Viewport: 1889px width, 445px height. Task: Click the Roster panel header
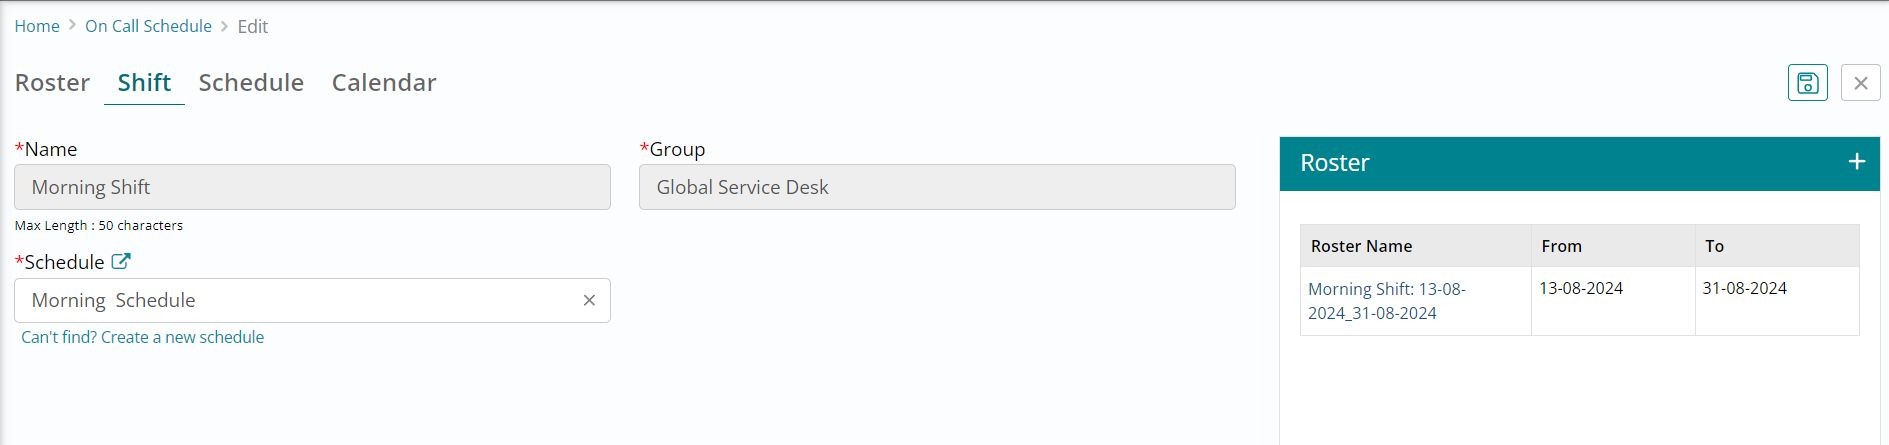pos(1500,163)
